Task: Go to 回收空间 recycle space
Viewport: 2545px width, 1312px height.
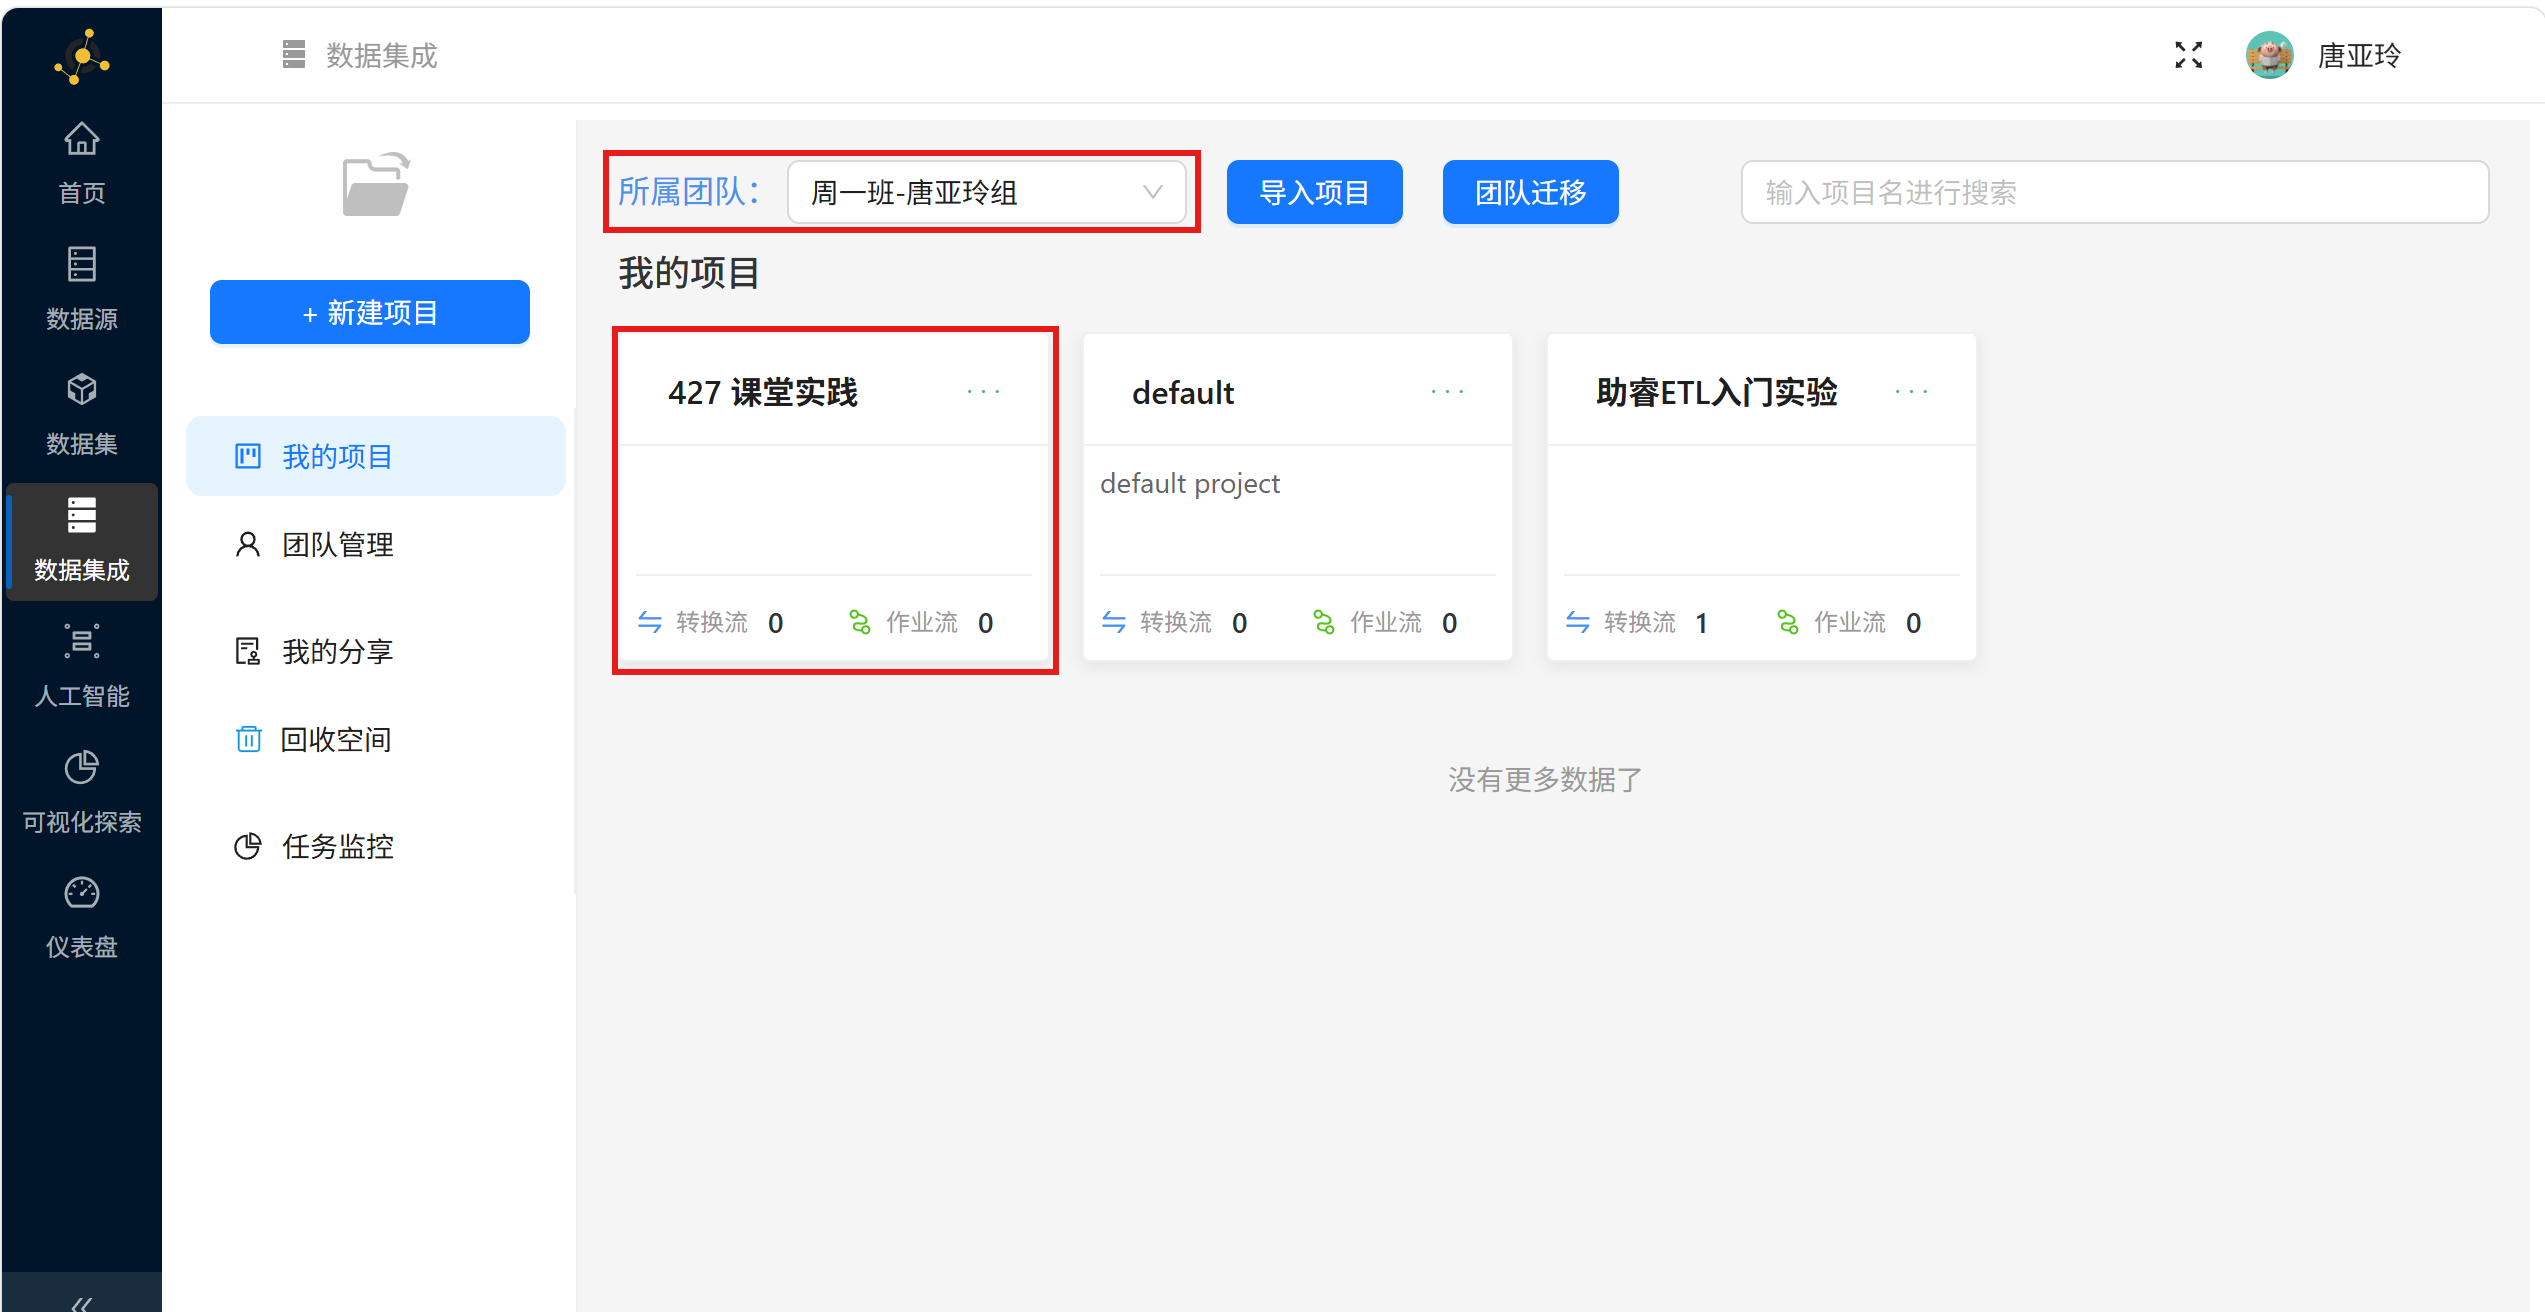Action: click(336, 740)
